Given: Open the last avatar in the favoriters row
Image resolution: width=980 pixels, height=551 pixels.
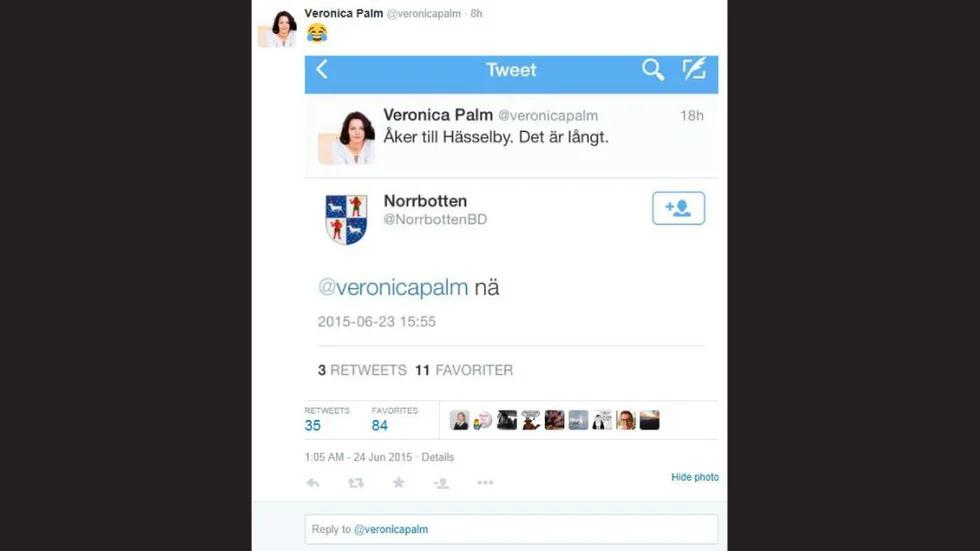Looking at the screenshot, I should (649, 420).
